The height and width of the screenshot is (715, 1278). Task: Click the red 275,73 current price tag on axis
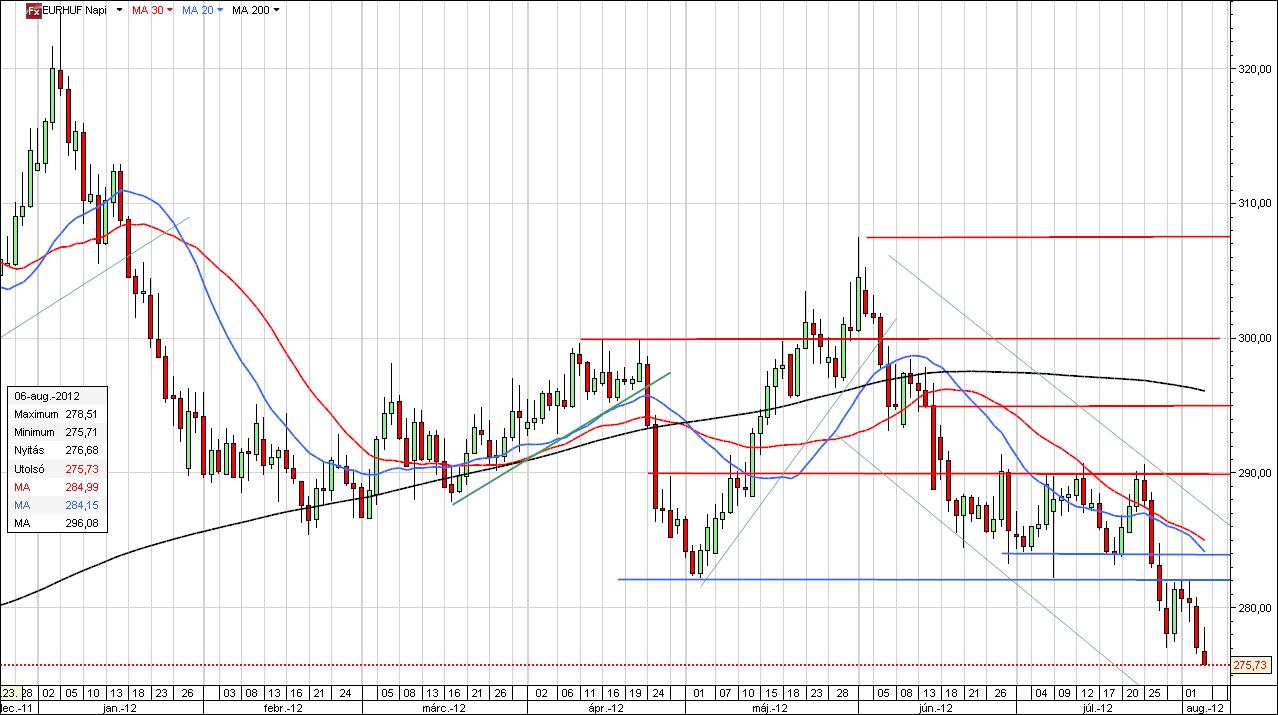click(1251, 665)
